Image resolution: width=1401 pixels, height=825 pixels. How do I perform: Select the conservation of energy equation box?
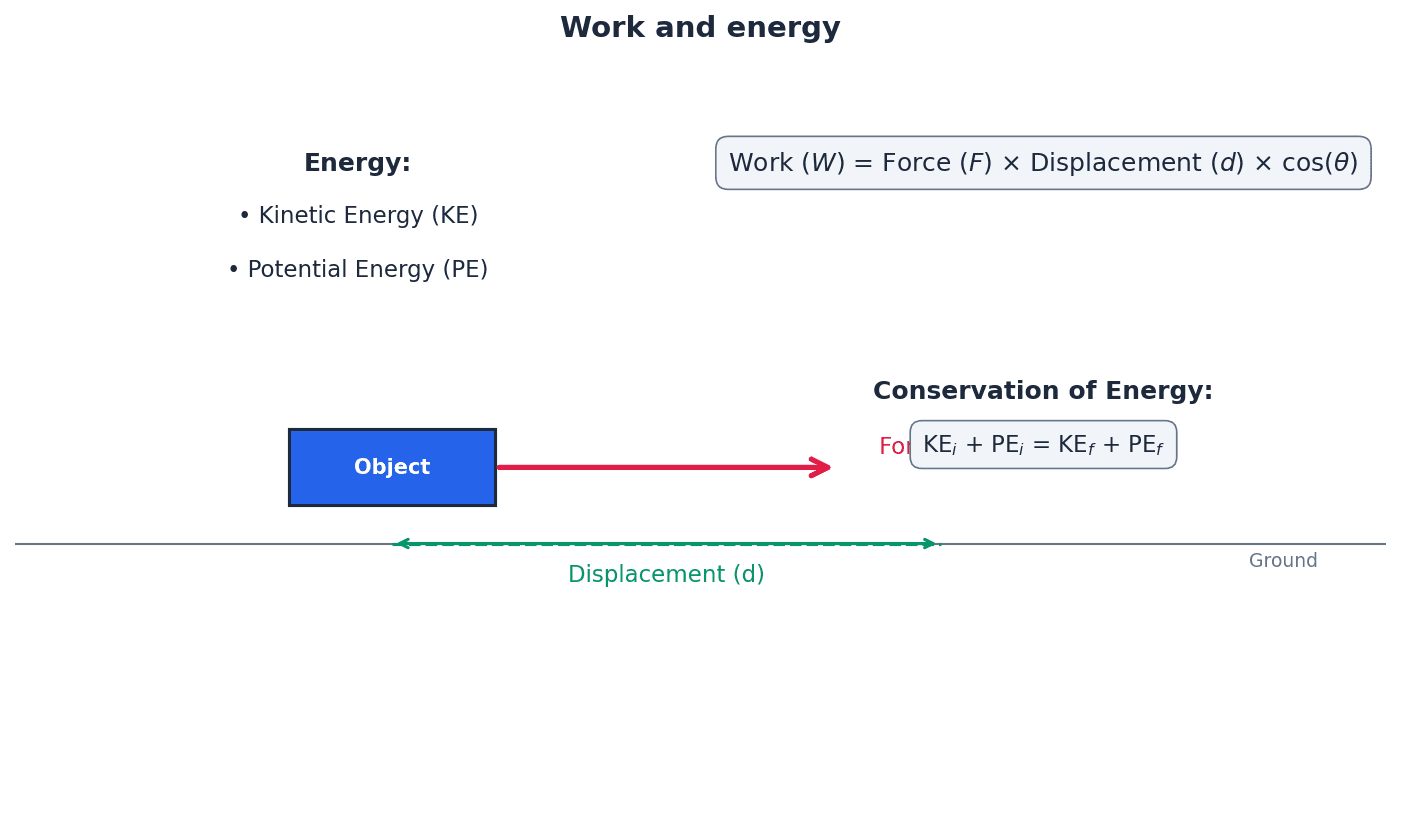[x=1043, y=444]
